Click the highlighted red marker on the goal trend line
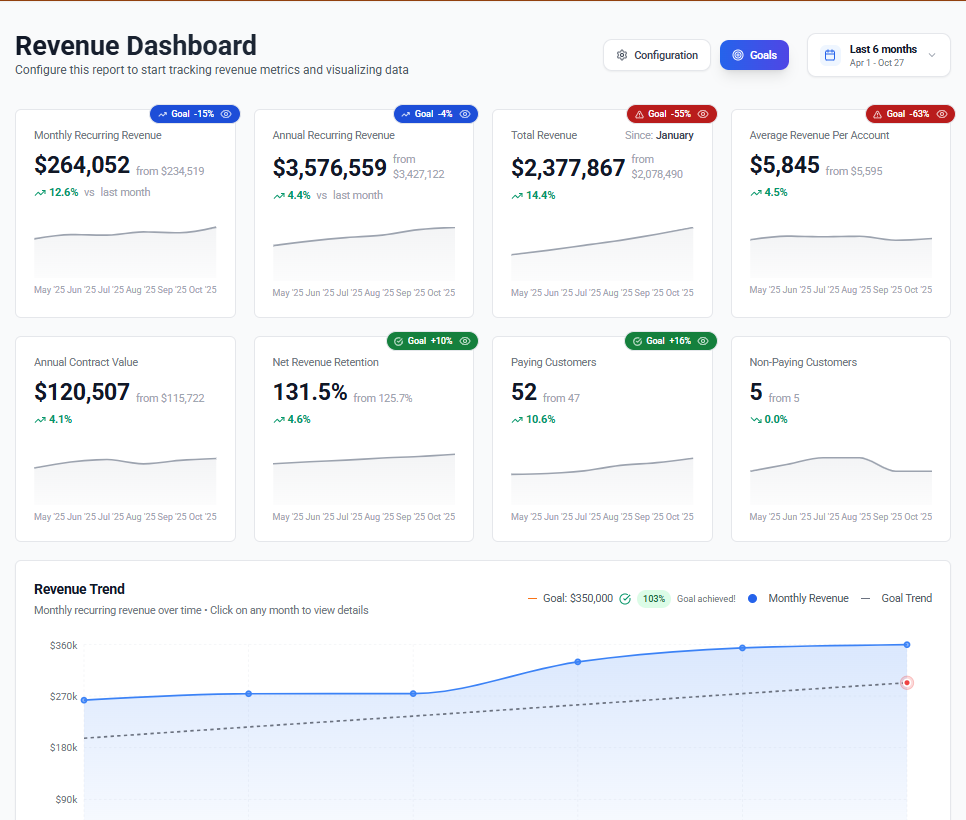This screenshot has height=820, width=966. click(x=906, y=682)
